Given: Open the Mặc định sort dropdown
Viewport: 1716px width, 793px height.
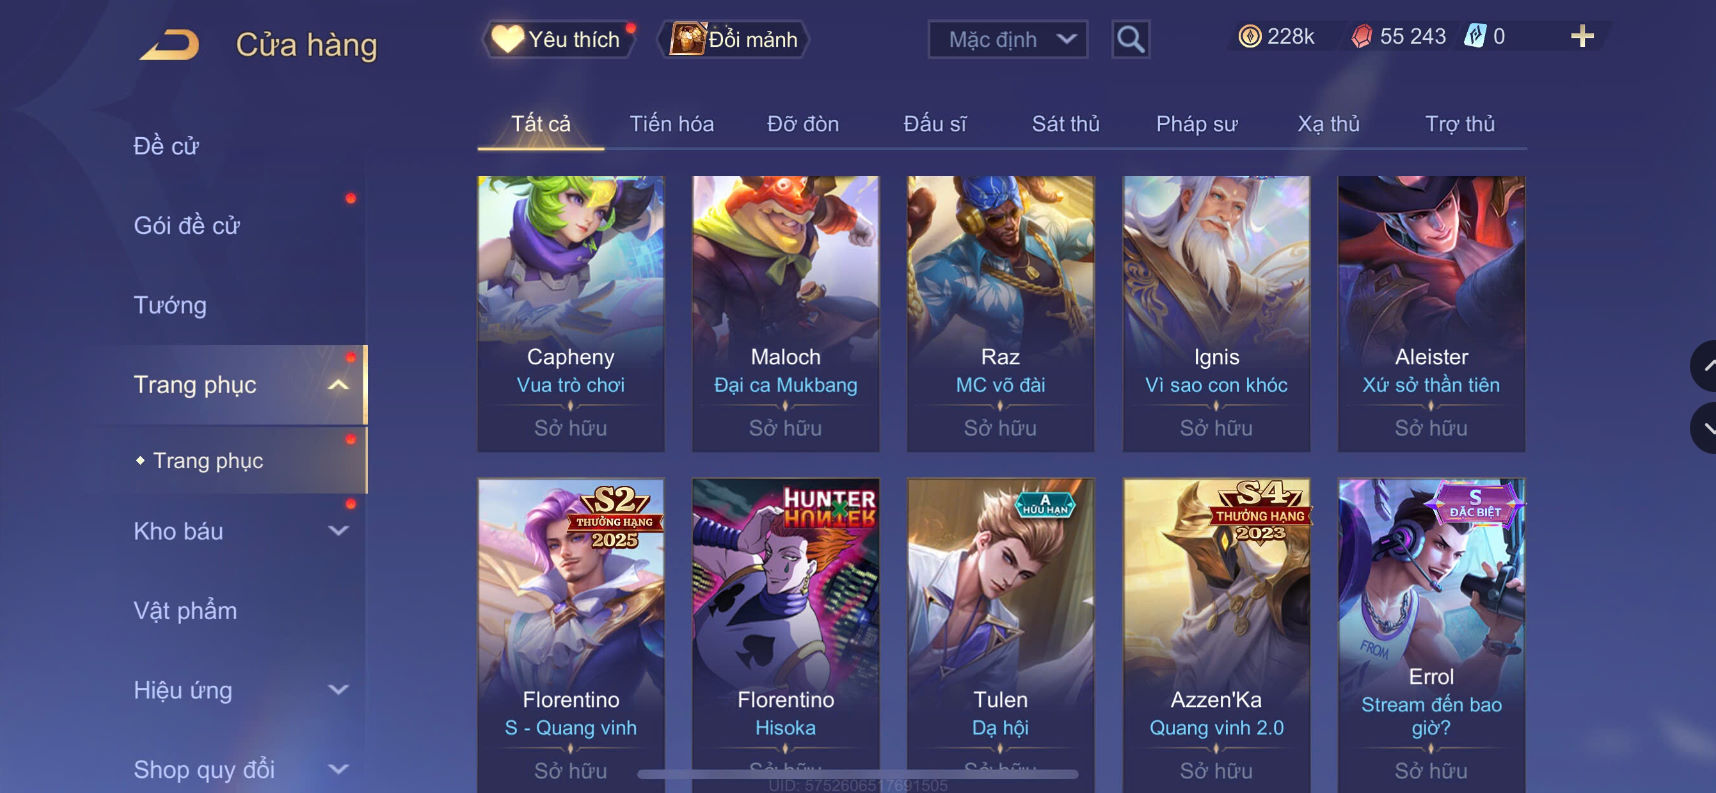Looking at the screenshot, I should point(1008,40).
